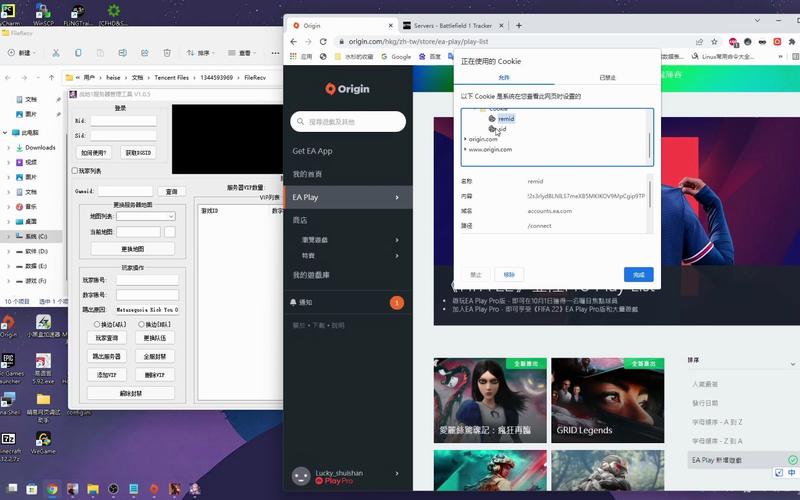Click the 获取SGSID button in tool window

pyautogui.click(x=138, y=153)
